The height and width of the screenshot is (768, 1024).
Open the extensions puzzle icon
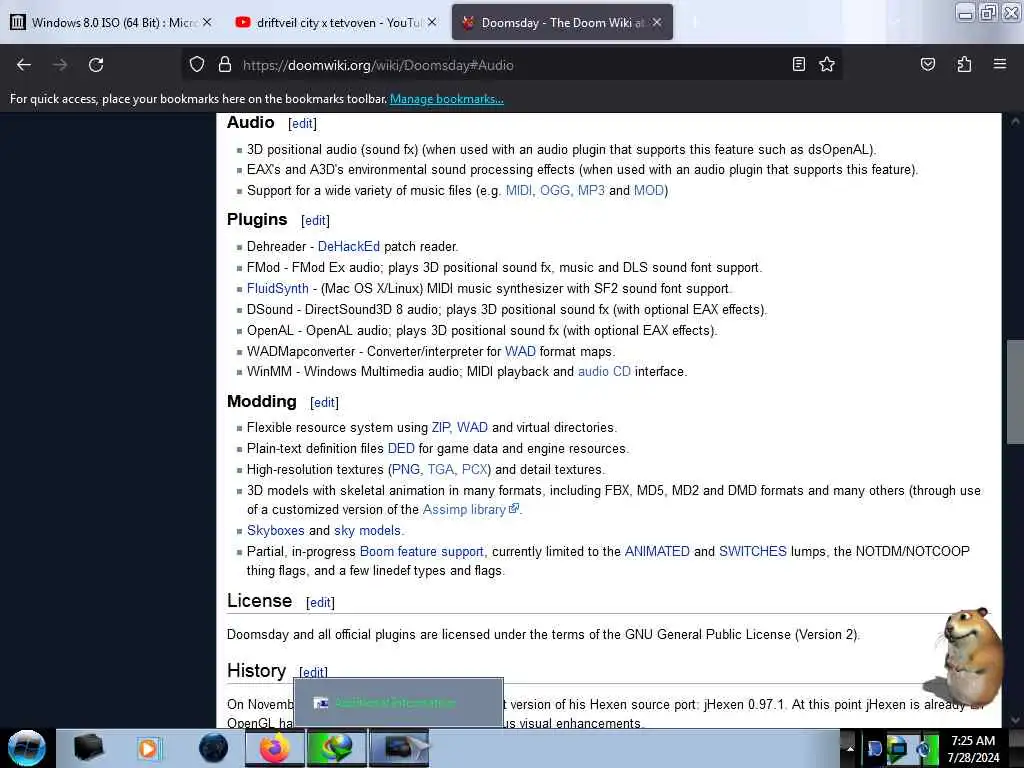click(964, 64)
